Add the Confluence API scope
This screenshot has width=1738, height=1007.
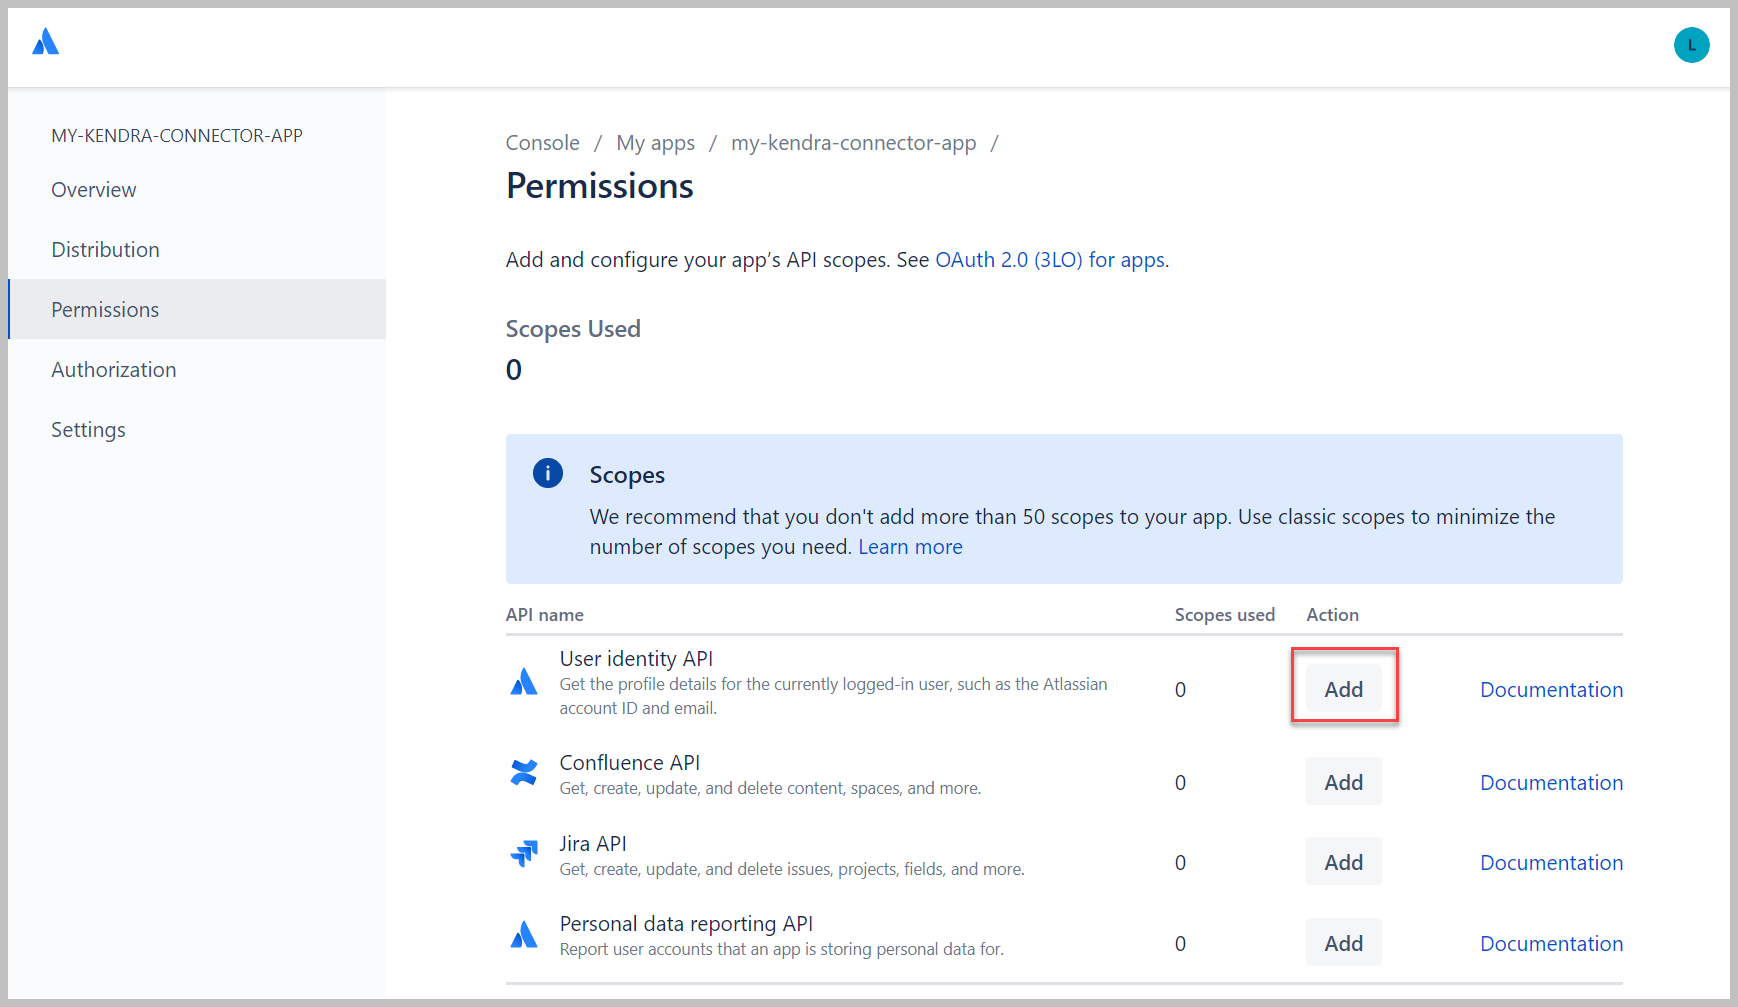(1343, 781)
